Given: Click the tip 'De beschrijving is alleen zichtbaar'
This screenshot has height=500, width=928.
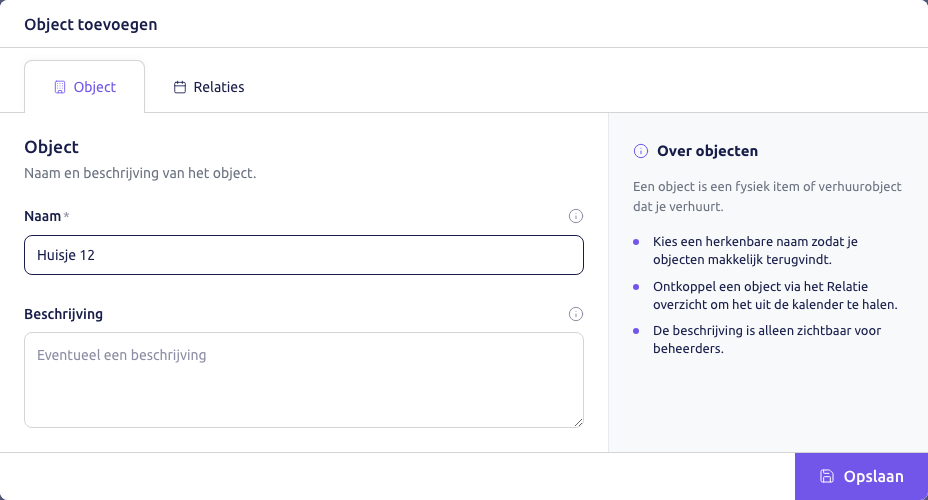Looking at the screenshot, I should coord(767,339).
